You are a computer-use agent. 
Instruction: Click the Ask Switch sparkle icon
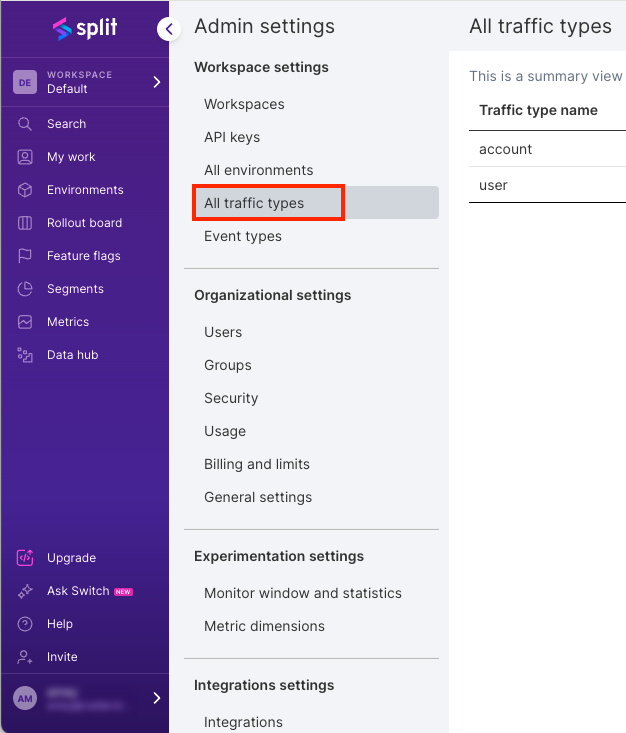[x=25, y=591]
